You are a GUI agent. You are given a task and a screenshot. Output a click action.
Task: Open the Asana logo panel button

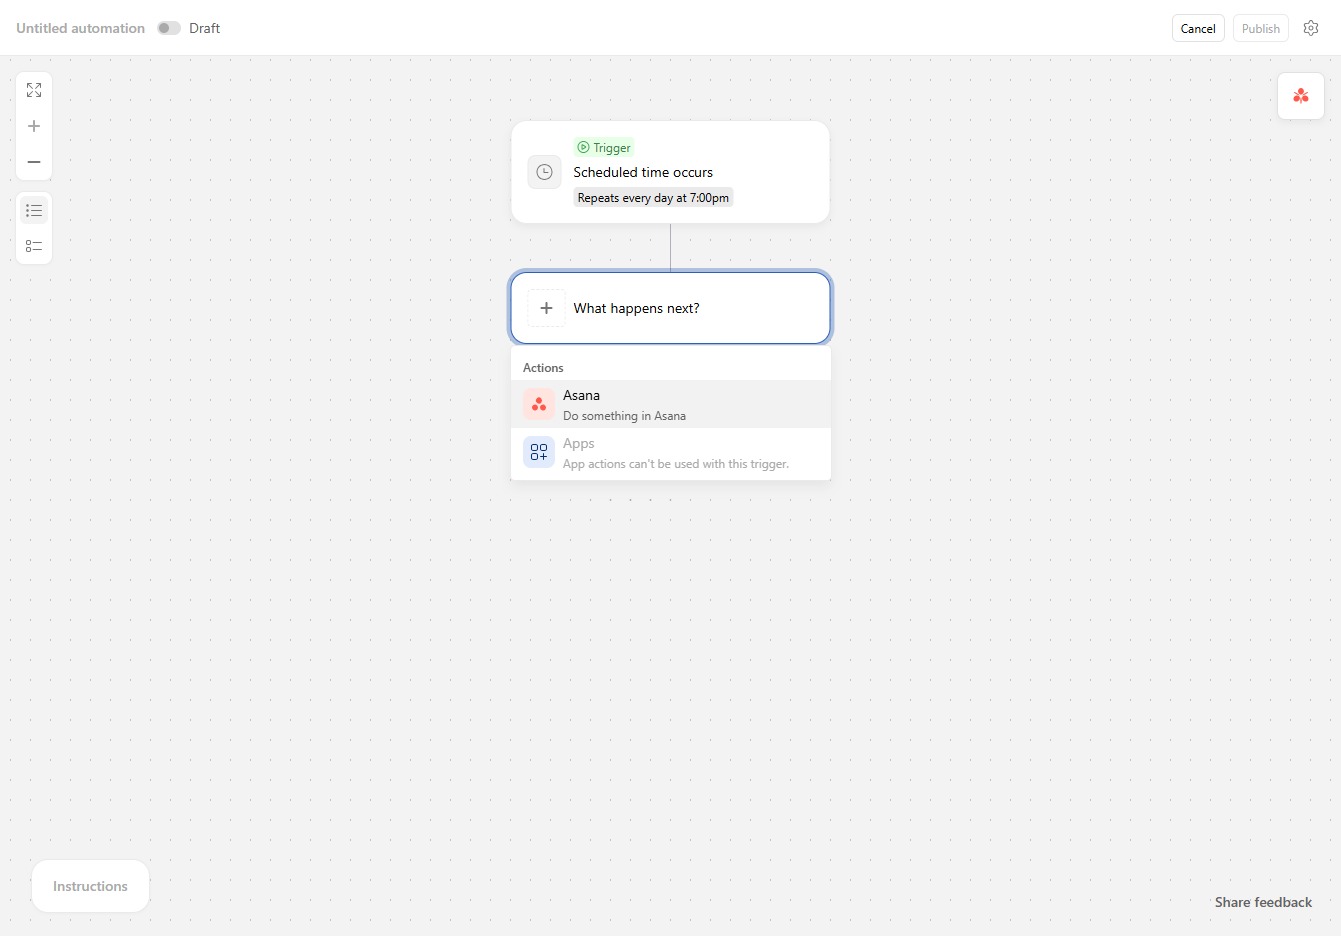click(1301, 96)
